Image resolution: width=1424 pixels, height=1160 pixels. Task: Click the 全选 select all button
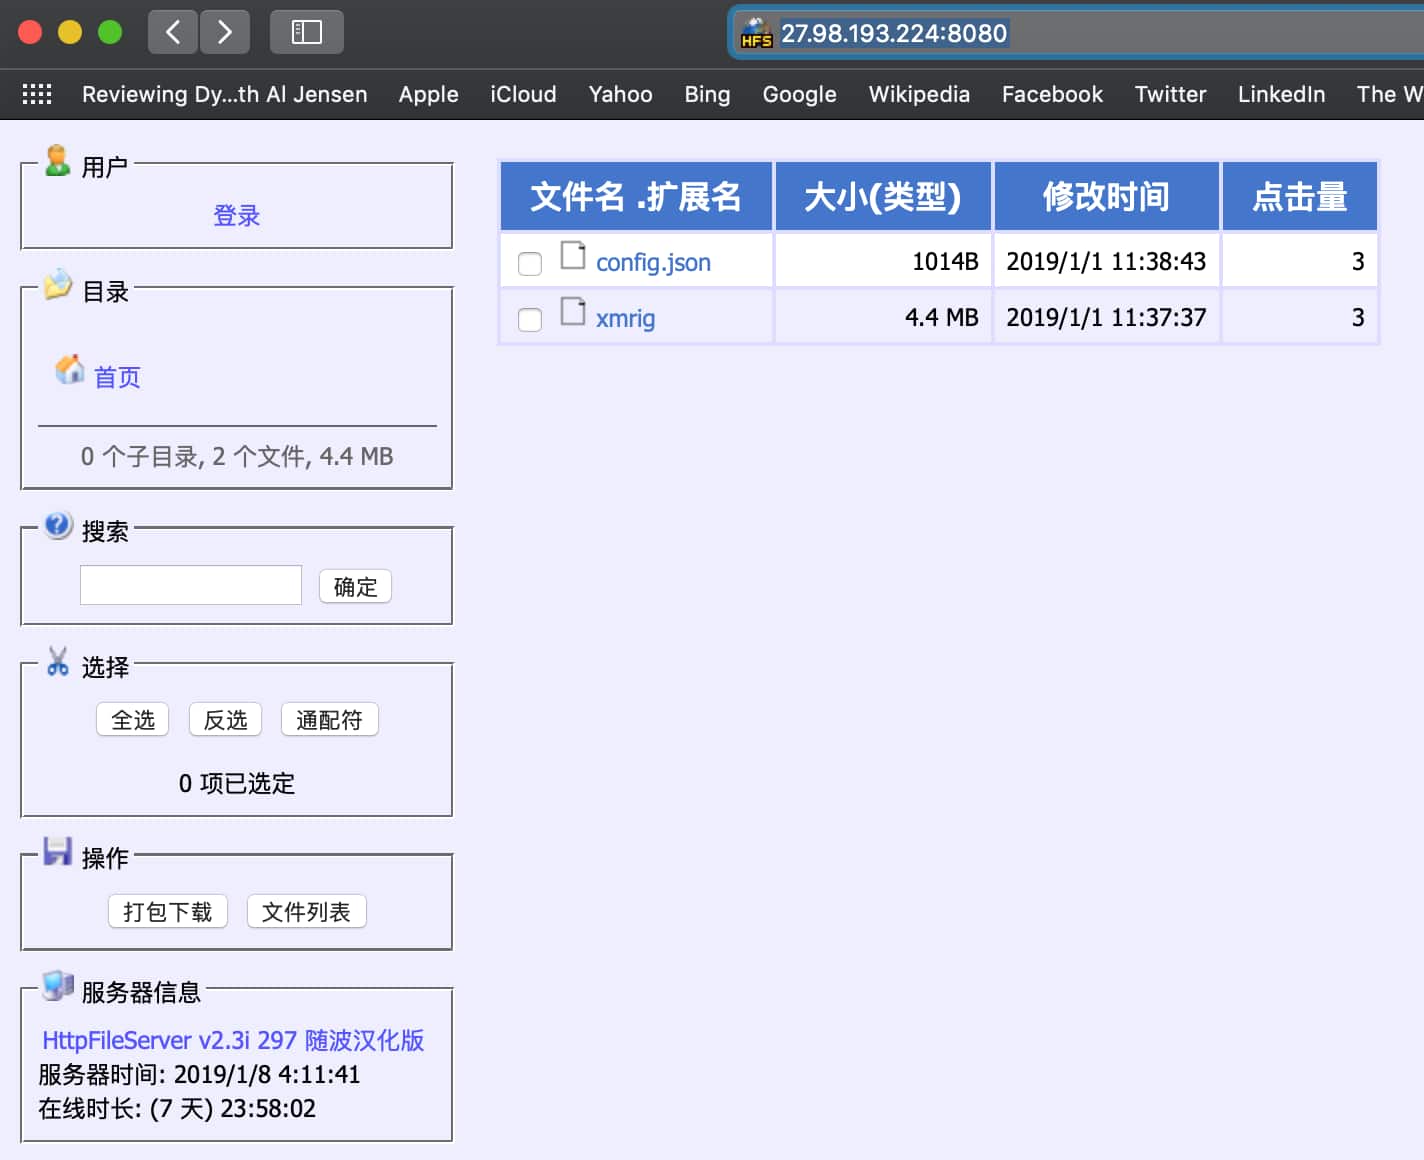[x=133, y=720]
